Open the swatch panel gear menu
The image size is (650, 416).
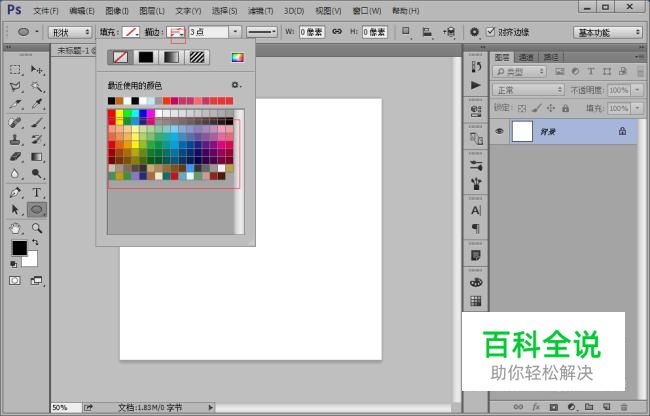tap(236, 85)
